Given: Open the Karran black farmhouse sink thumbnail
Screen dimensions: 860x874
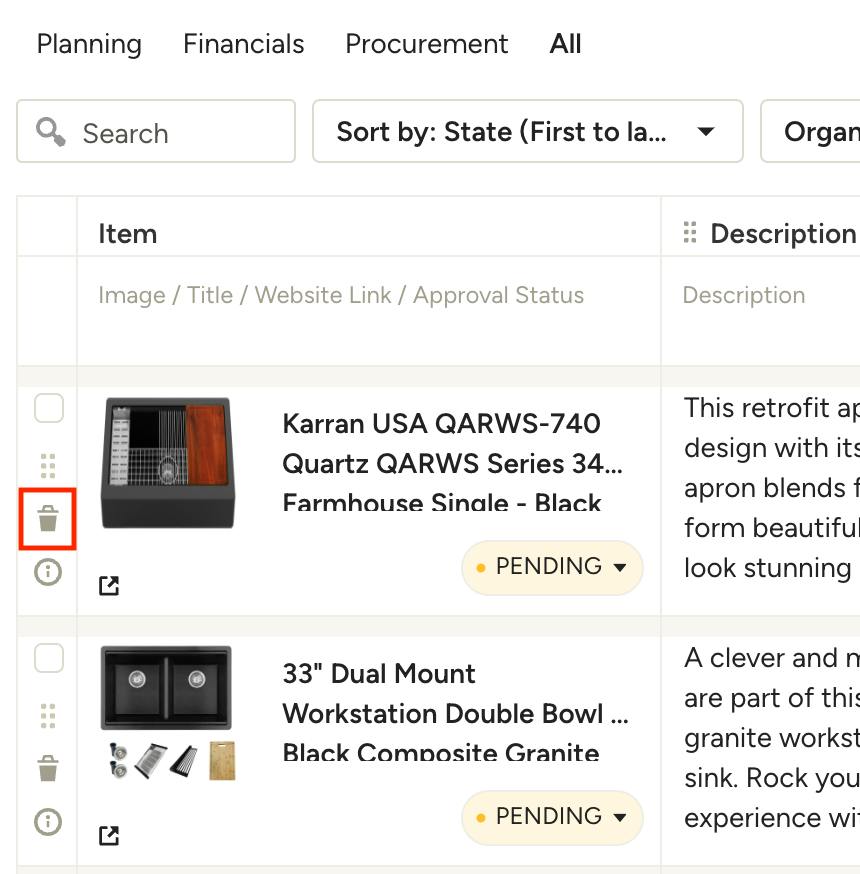Looking at the screenshot, I should [168, 463].
